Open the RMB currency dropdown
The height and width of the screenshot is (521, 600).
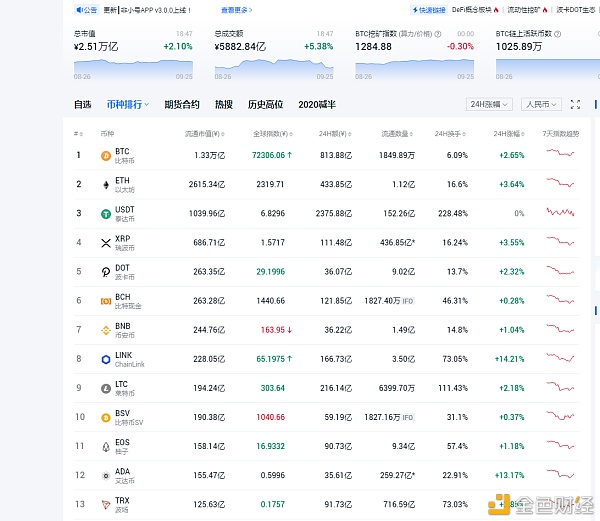click(x=541, y=104)
